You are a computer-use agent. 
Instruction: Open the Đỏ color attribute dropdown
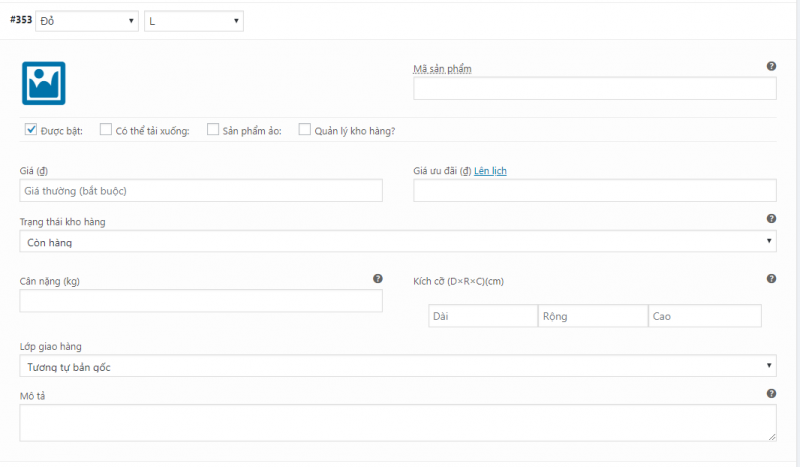[x=87, y=20]
